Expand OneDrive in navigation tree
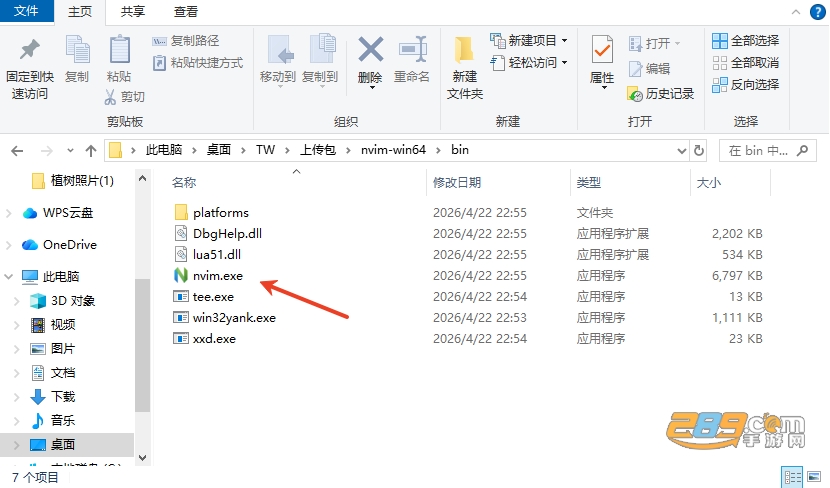The image size is (830, 488). 8,245
